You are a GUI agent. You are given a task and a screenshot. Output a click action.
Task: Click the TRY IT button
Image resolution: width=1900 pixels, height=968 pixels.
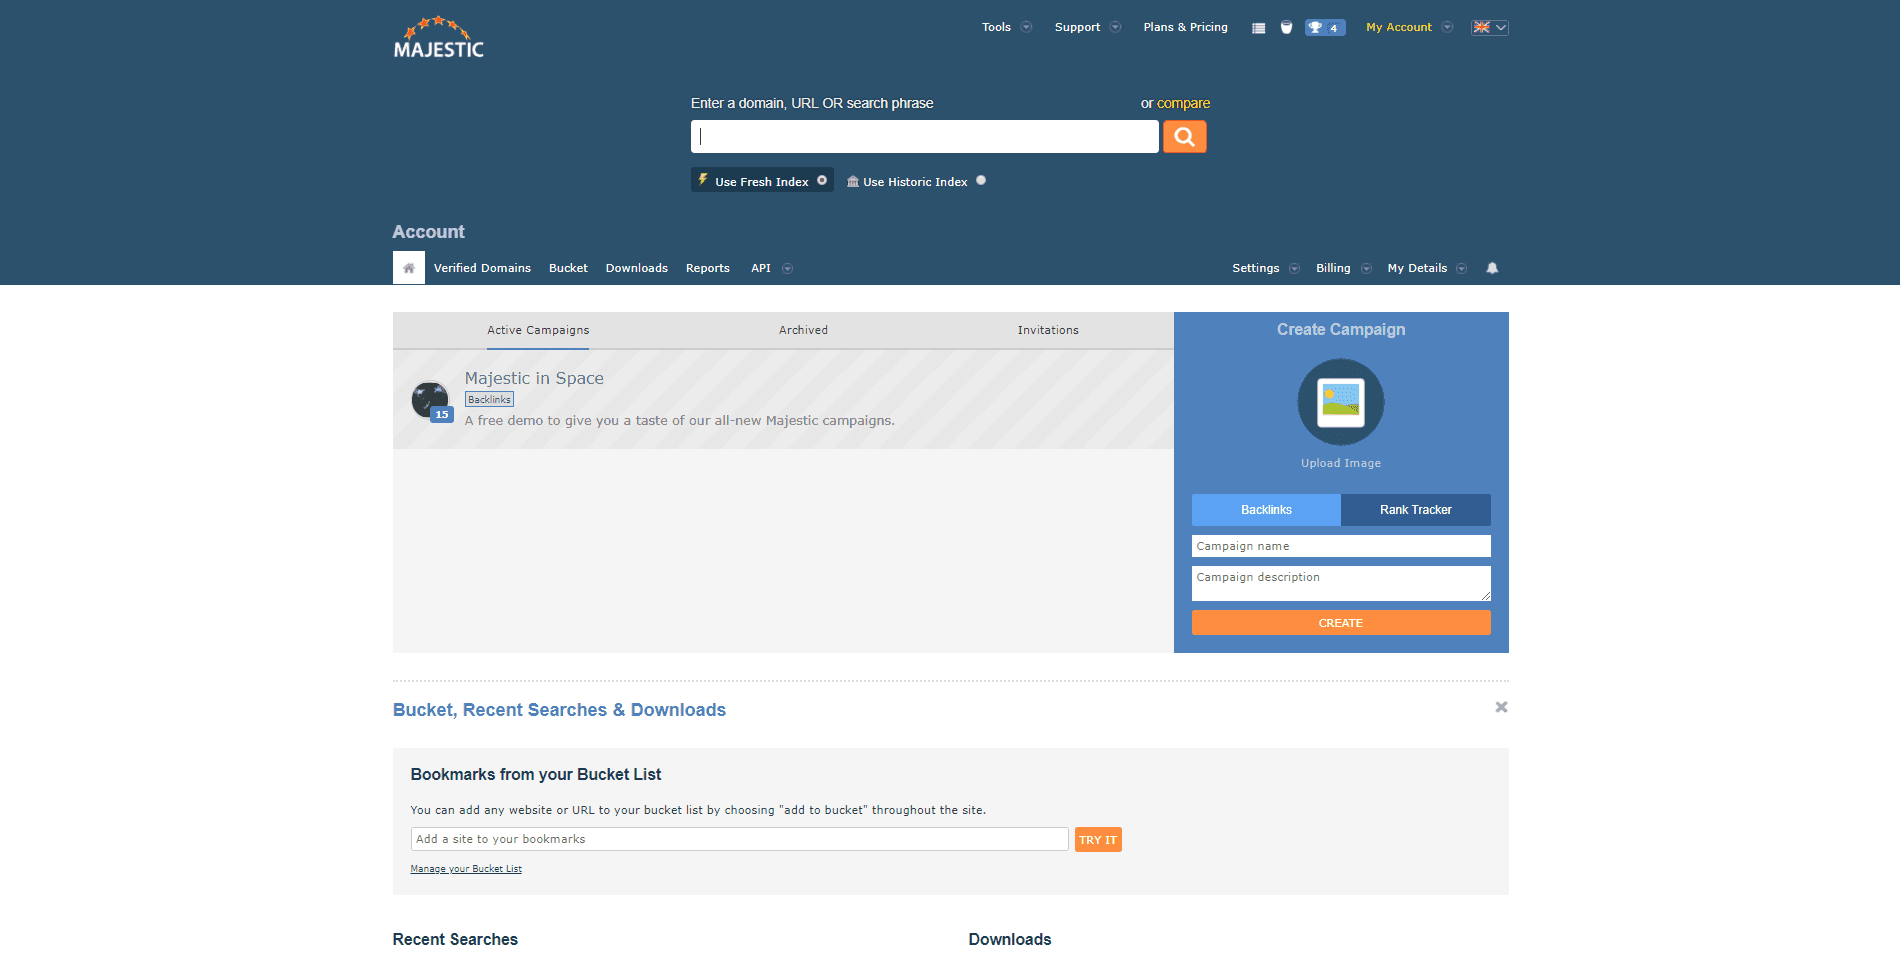click(1098, 840)
